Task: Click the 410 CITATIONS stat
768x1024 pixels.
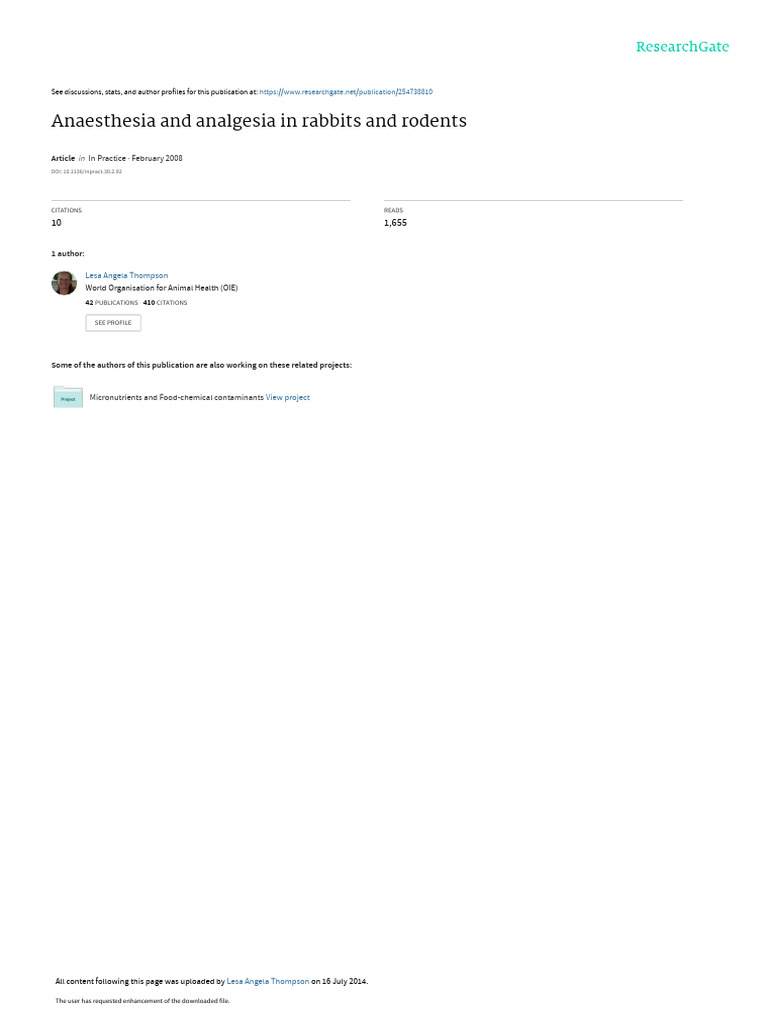Action: click(165, 302)
